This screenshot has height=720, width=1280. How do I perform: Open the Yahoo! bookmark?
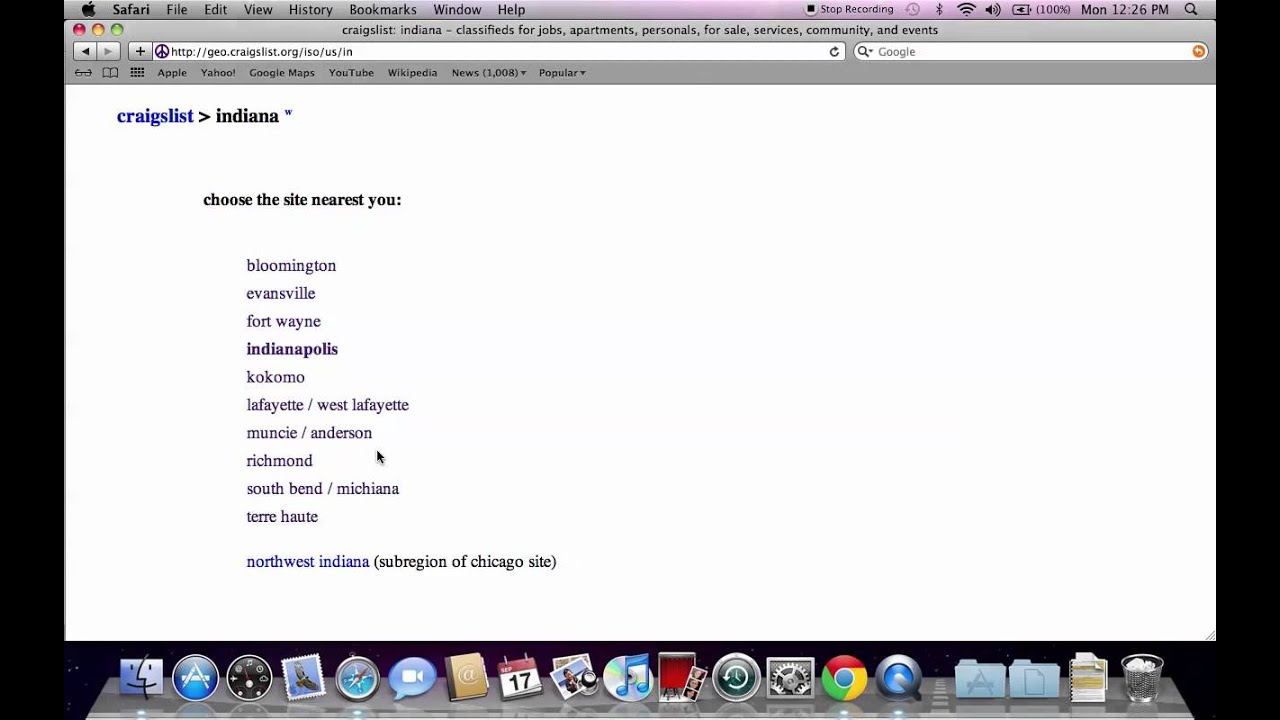pyautogui.click(x=218, y=73)
